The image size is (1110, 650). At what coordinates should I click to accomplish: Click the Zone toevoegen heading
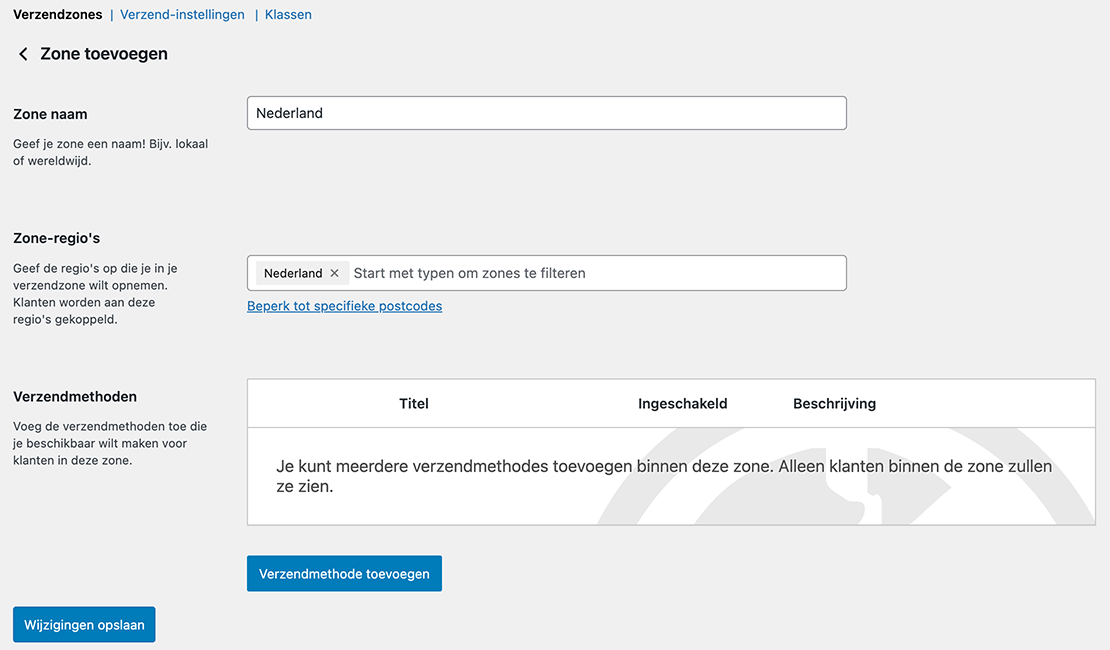coord(104,54)
